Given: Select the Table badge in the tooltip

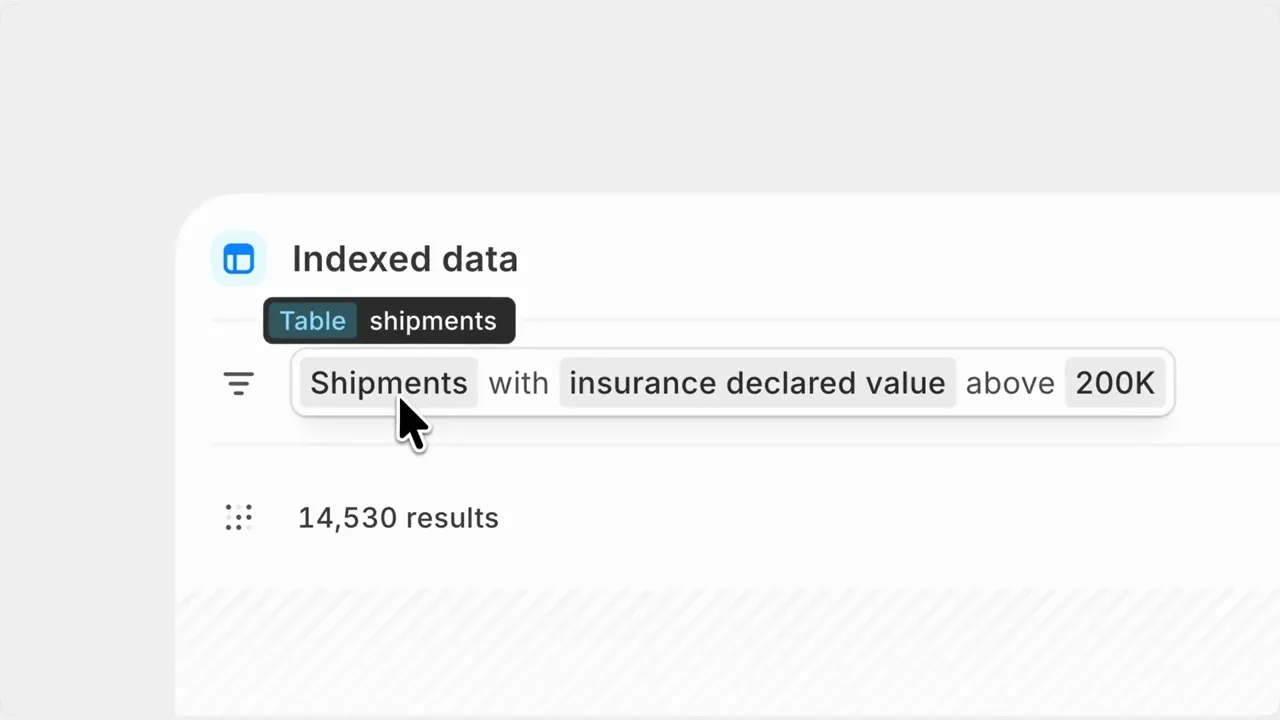Looking at the screenshot, I should (x=313, y=321).
